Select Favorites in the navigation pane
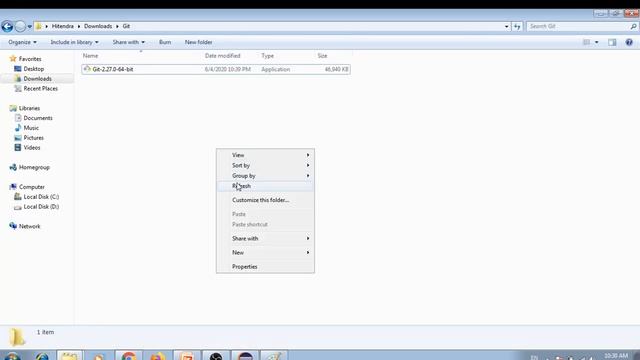640x360 pixels. (x=30, y=59)
